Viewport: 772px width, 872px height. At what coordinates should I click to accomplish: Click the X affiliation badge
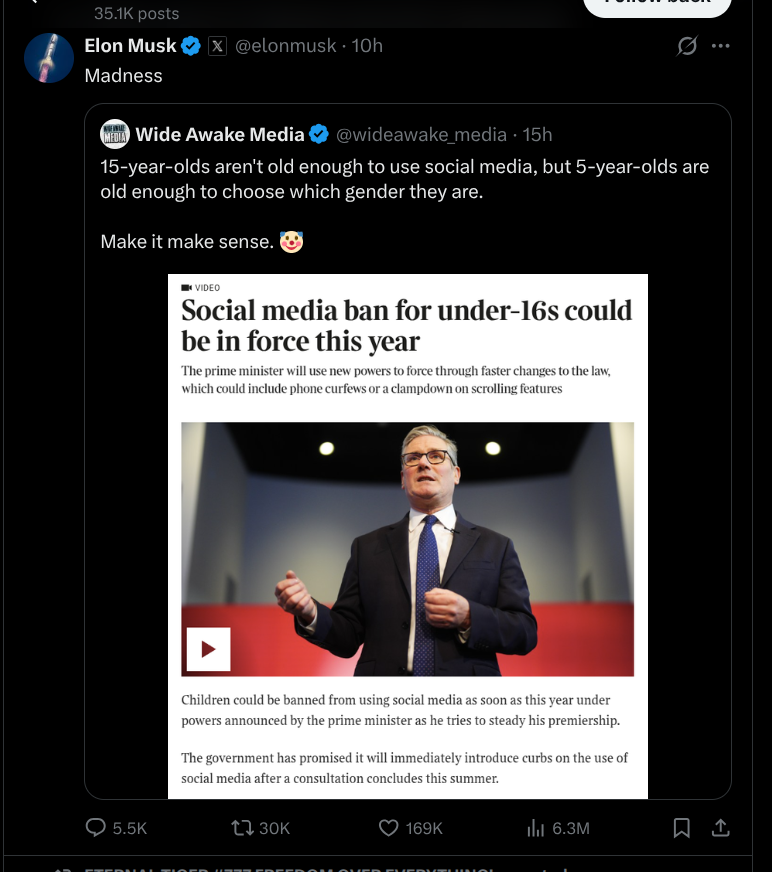click(x=217, y=46)
